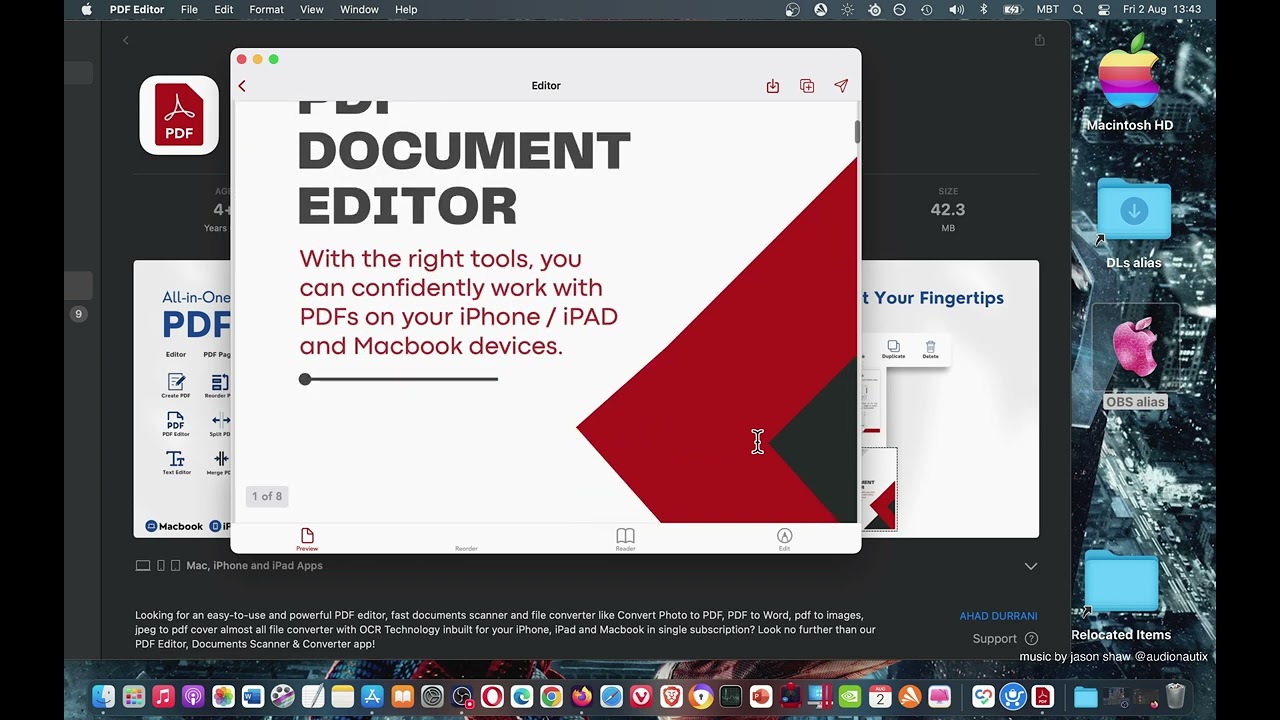Viewport: 1280px width, 720px height.
Task: Open the AHAD DURRANI developer link
Action: pyautogui.click(x=998, y=616)
